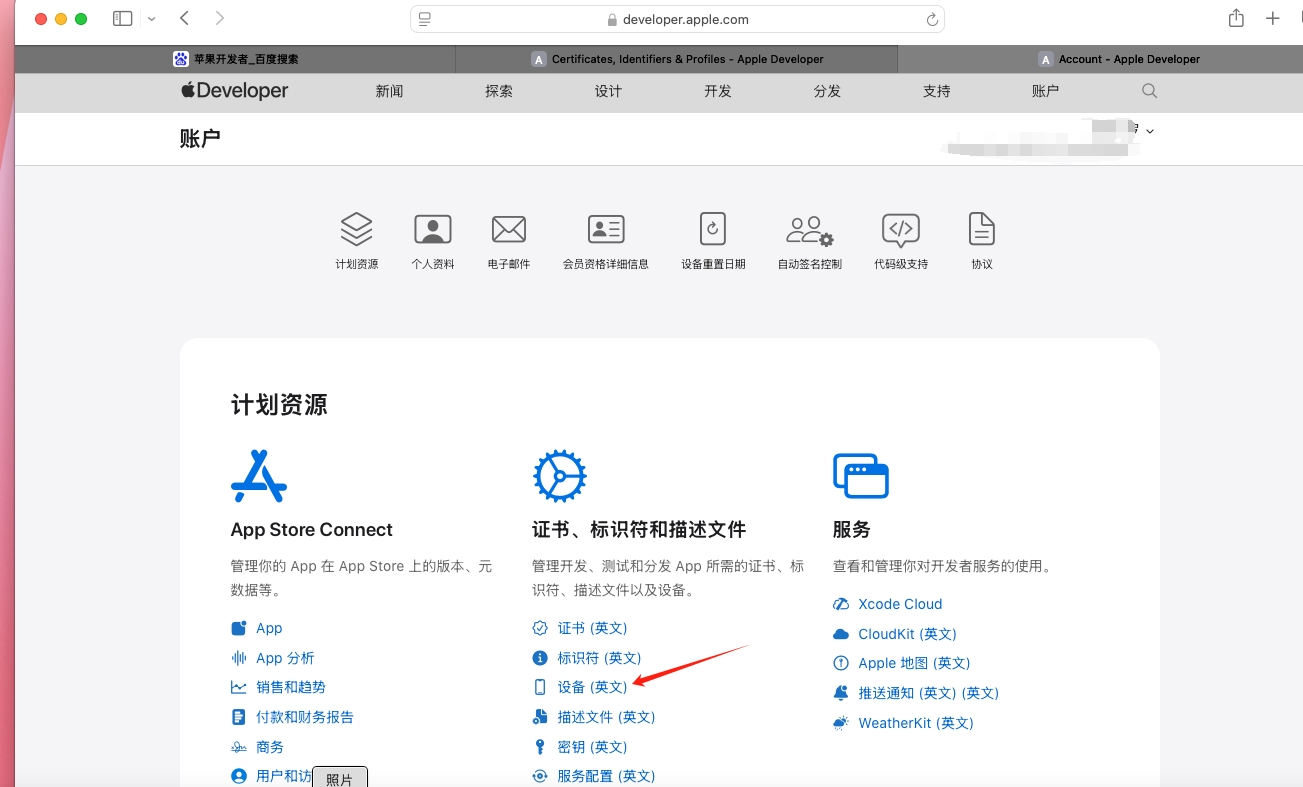Open the 自动签名控制 icon
Viewport: 1303px width, 787px height.
point(810,230)
